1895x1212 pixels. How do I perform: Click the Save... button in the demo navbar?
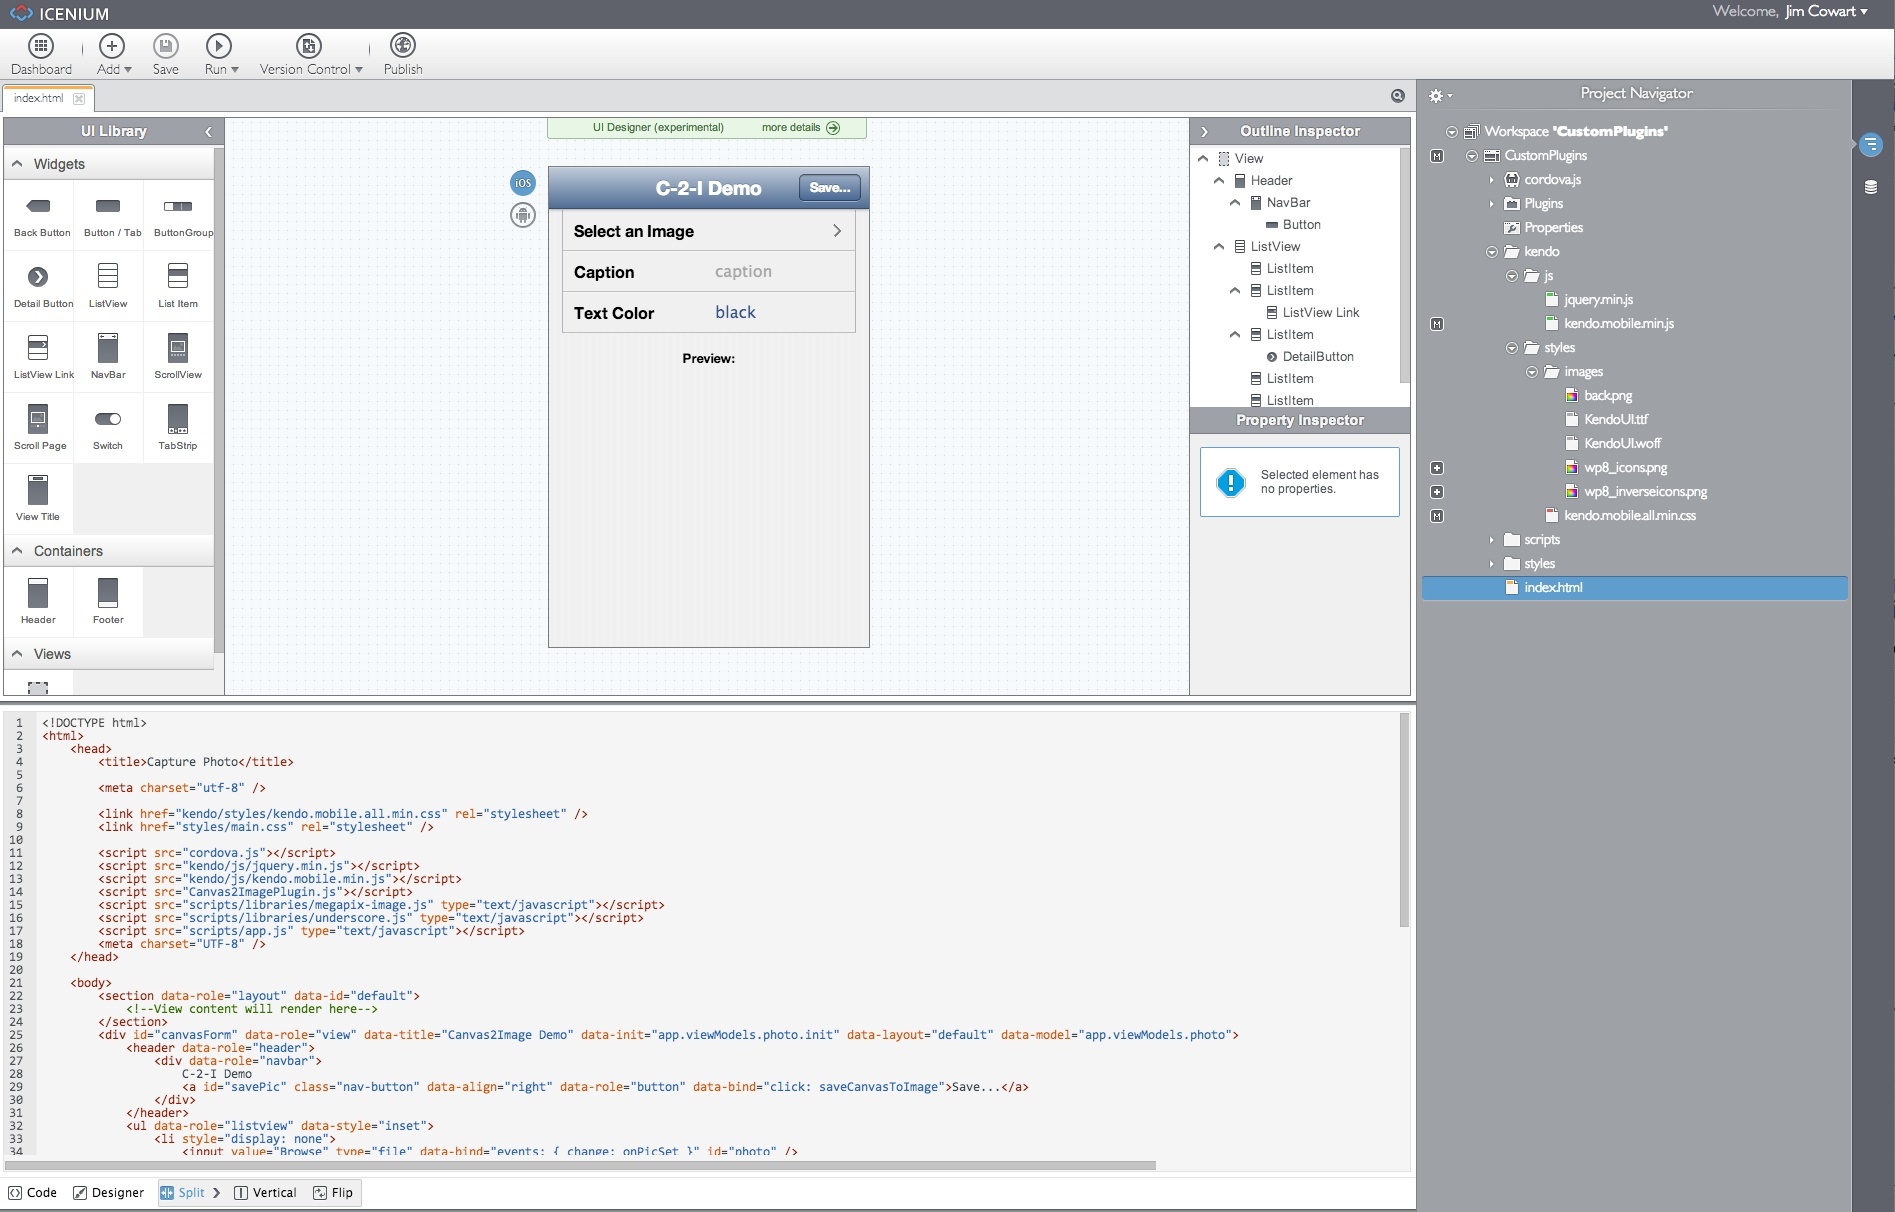(x=829, y=188)
